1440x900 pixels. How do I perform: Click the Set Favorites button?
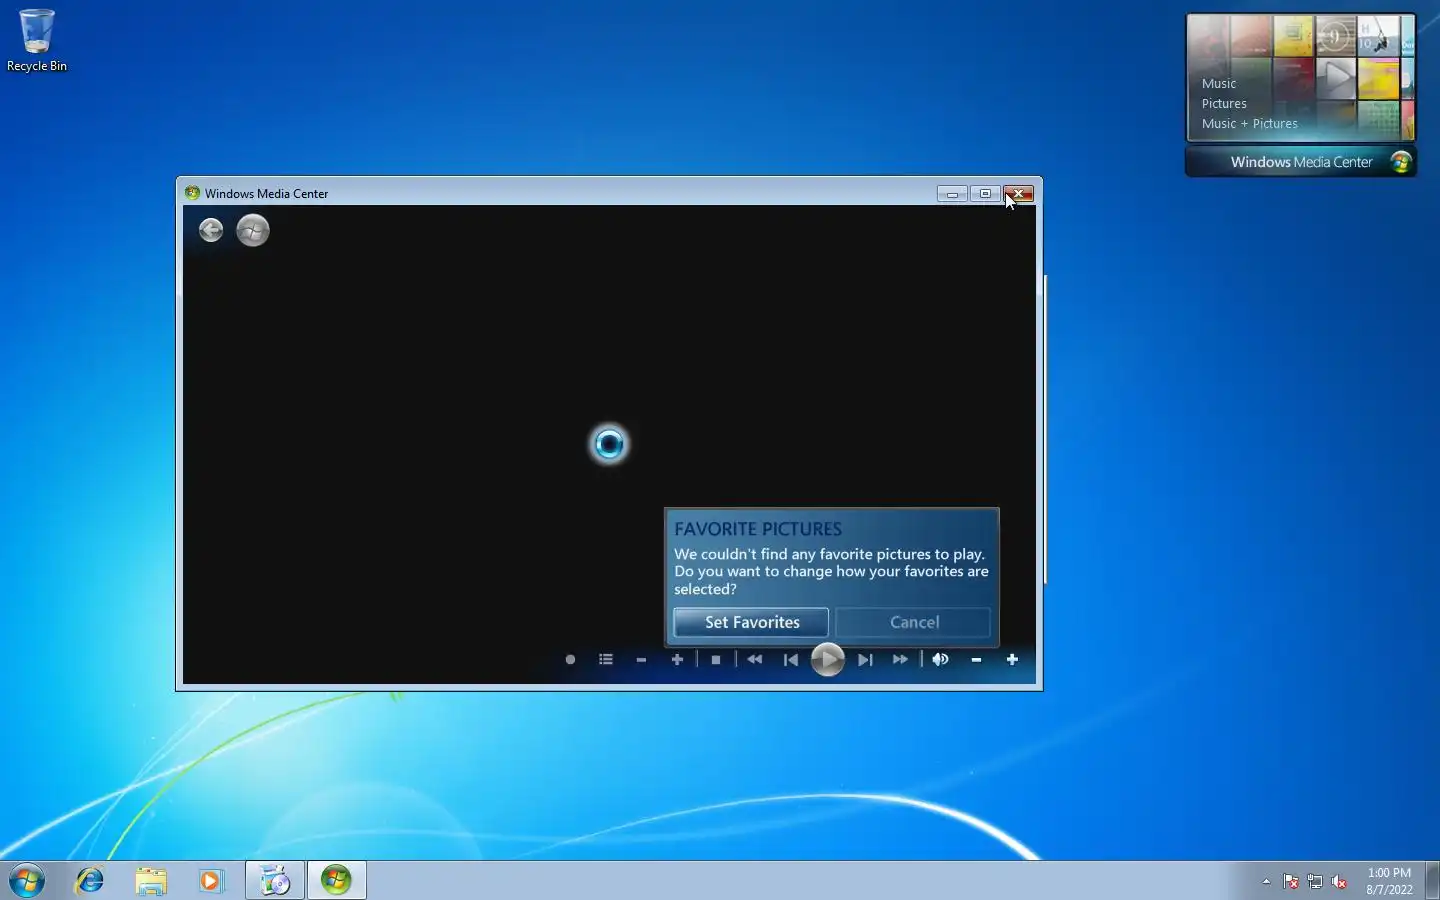tap(751, 622)
